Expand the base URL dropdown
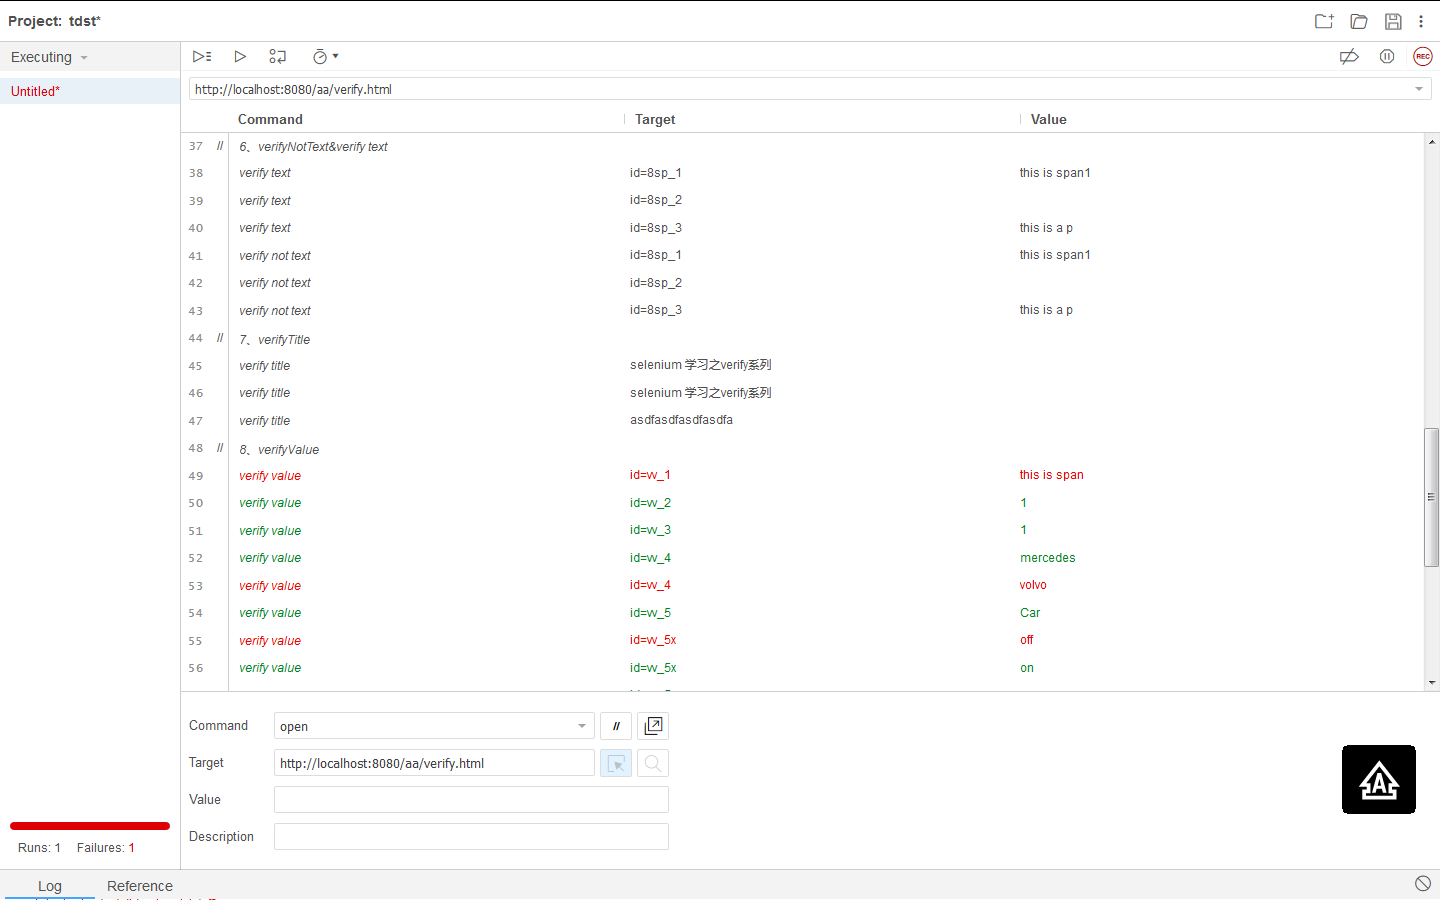This screenshot has height=900, width=1440. [x=1418, y=88]
